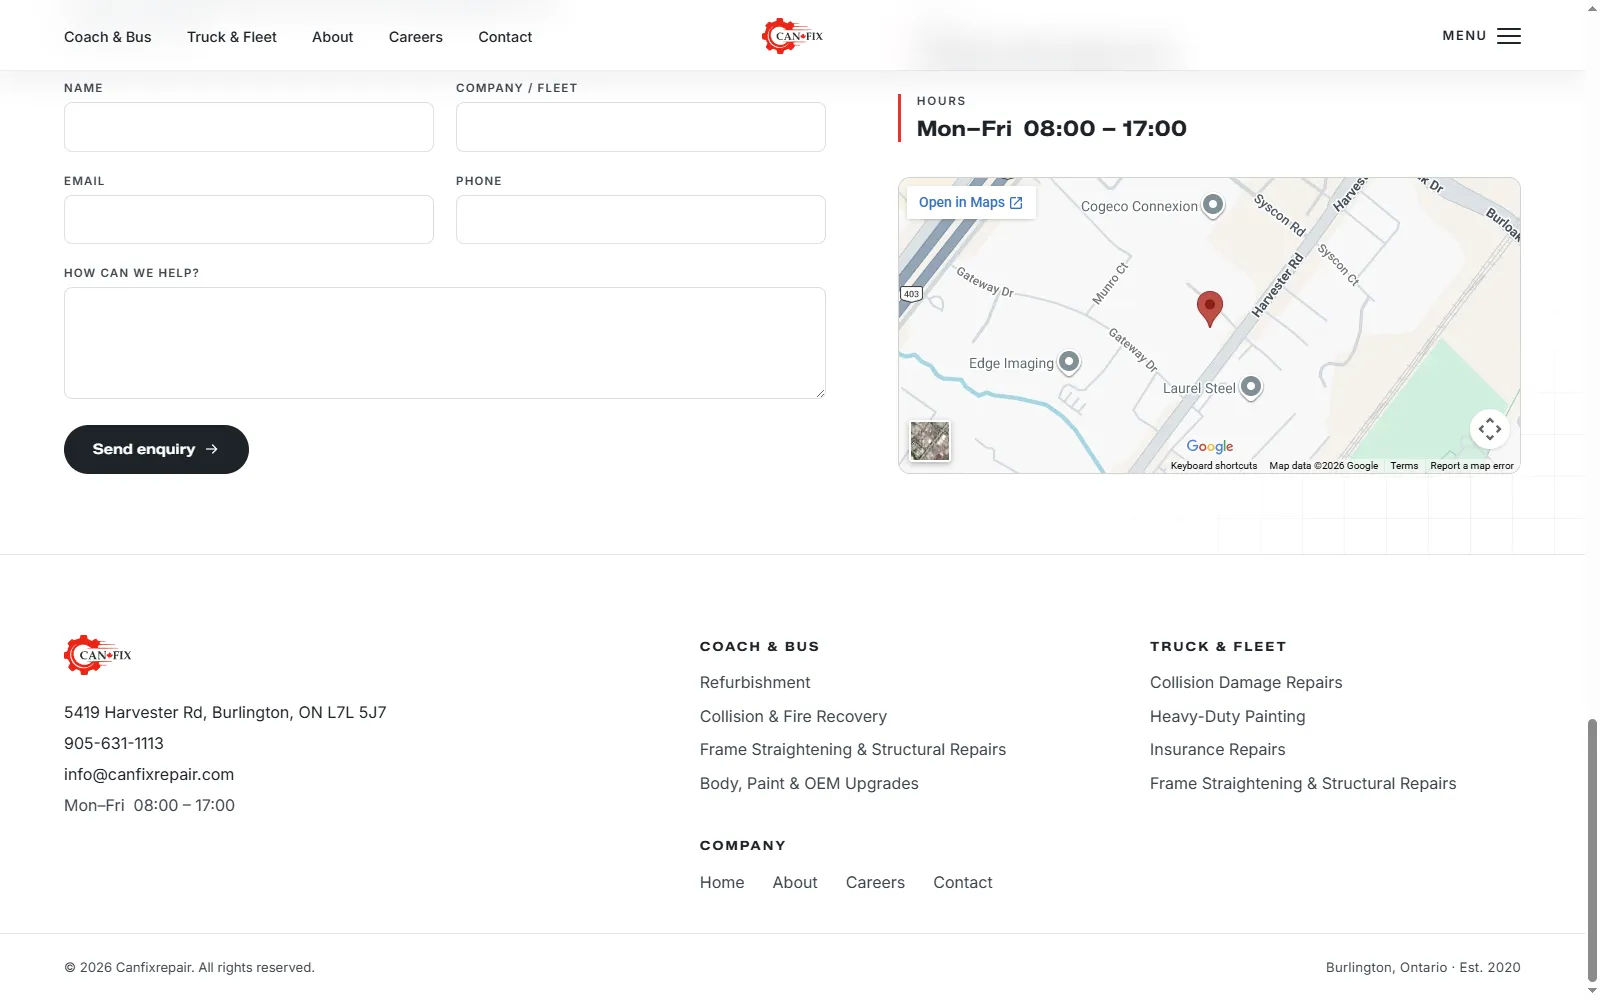Image resolution: width=1600 pixels, height=1000 pixels.
Task: Click the textarea resize grip handle
Action: tap(820, 393)
